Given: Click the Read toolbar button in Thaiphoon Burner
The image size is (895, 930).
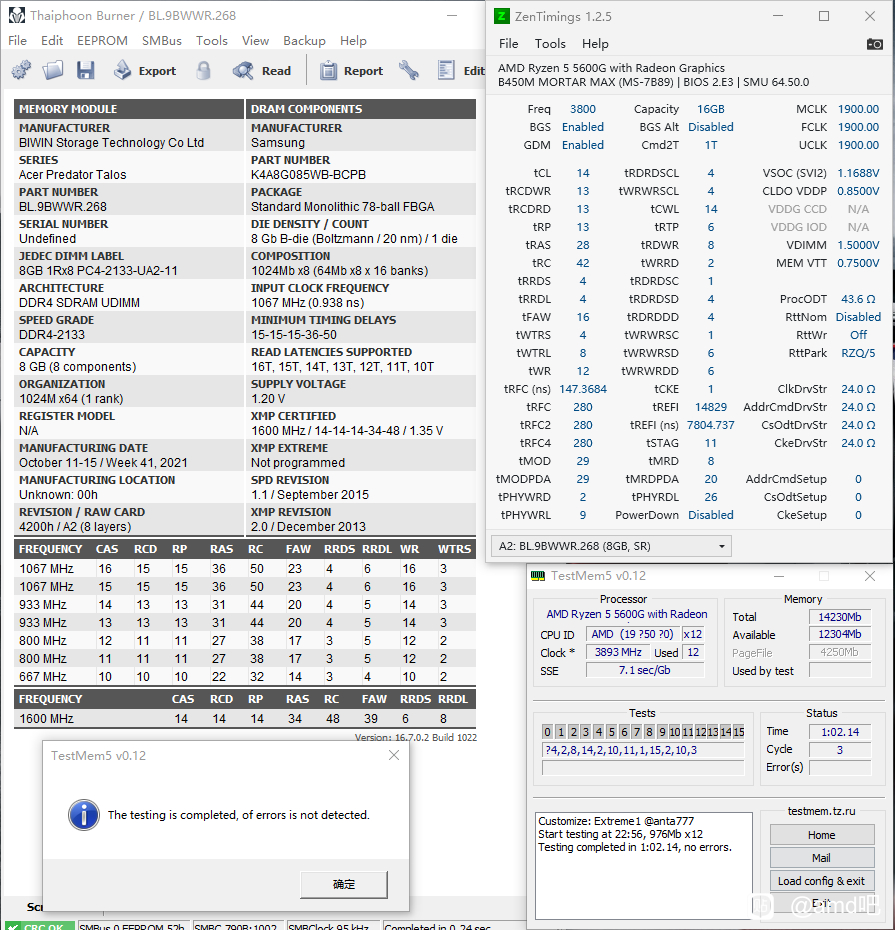Looking at the screenshot, I should (x=262, y=71).
